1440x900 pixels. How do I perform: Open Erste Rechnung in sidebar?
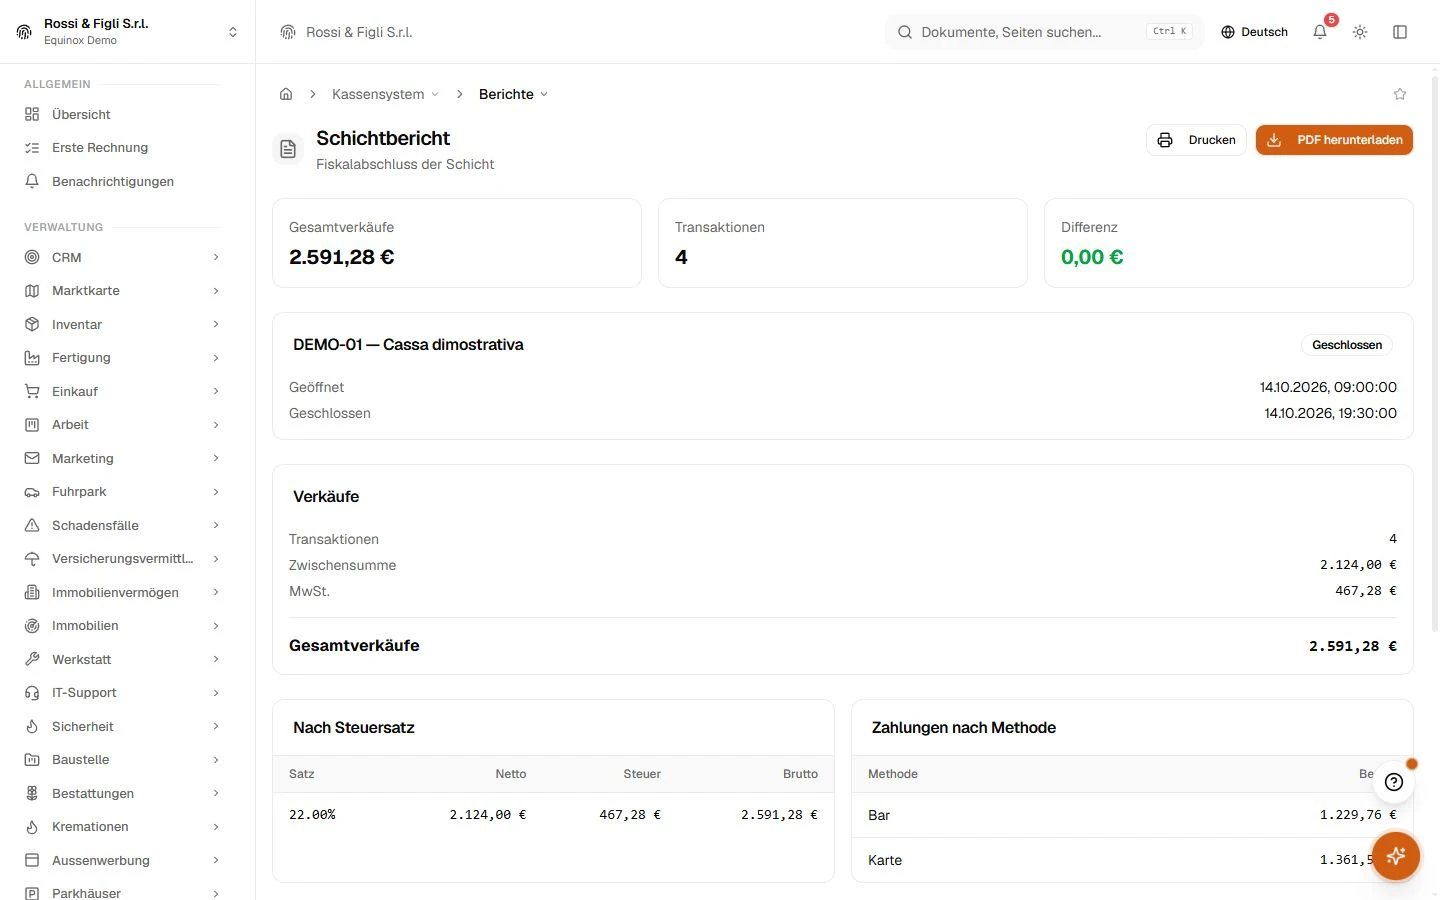point(122,148)
